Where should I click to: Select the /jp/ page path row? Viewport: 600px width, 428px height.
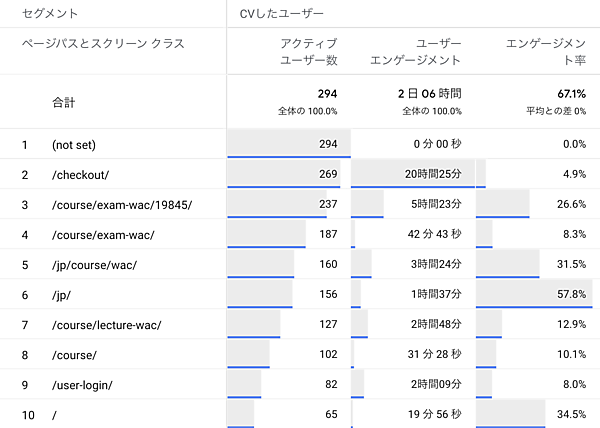click(x=62, y=295)
